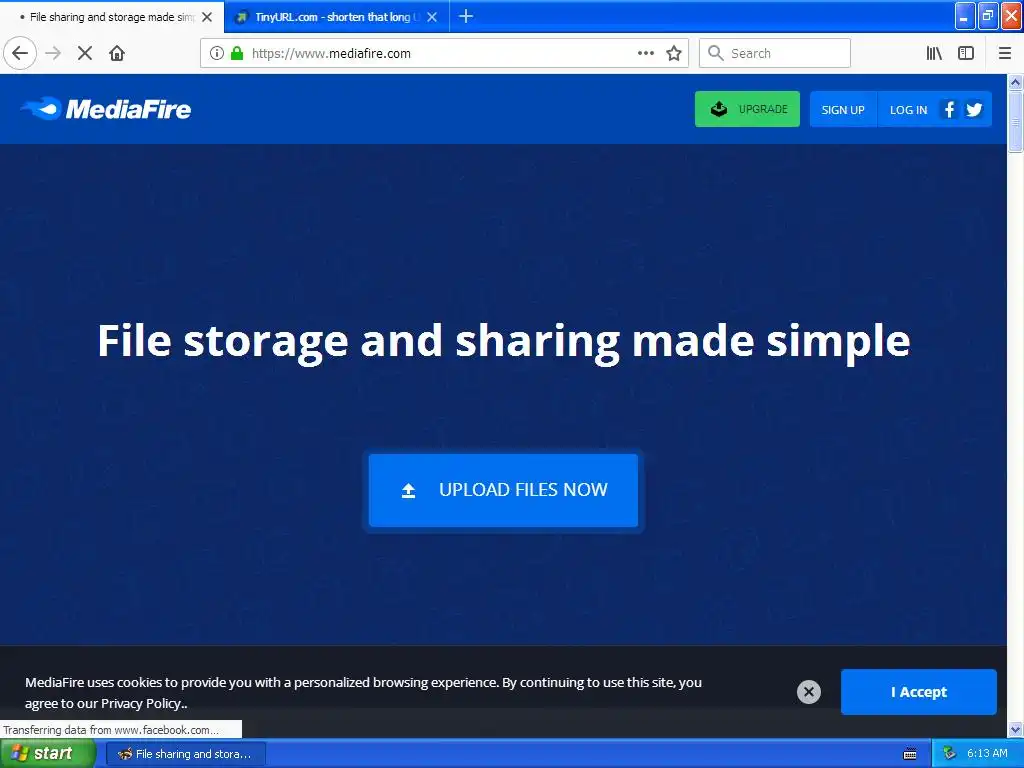Viewport: 1024px width, 768px height.
Task: Click the vertical scrollbar thumb
Action: 1015,121
